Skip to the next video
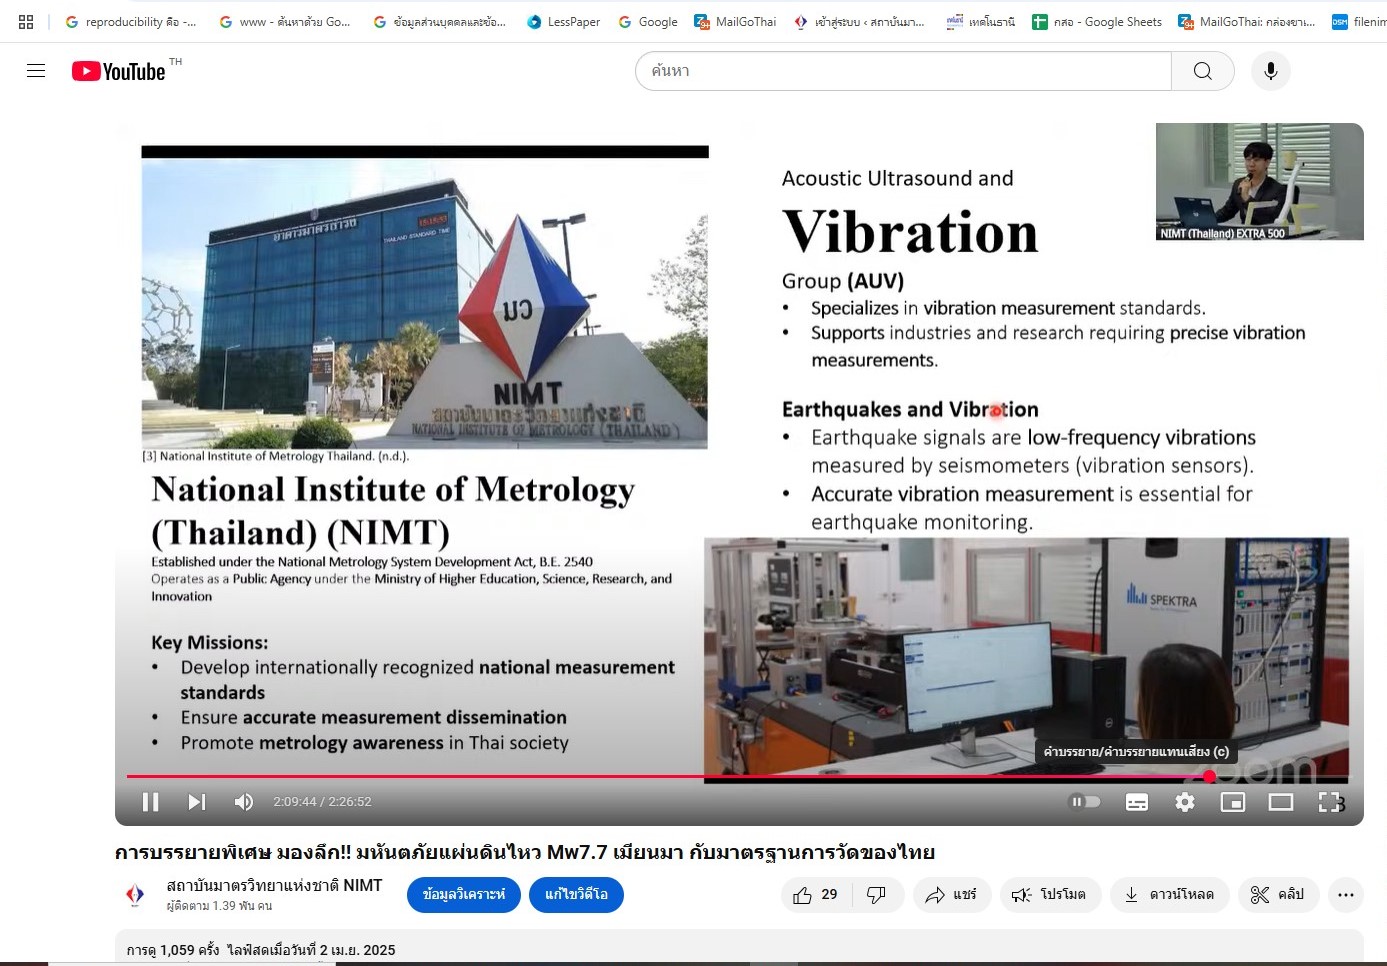1387x966 pixels. [197, 802]
